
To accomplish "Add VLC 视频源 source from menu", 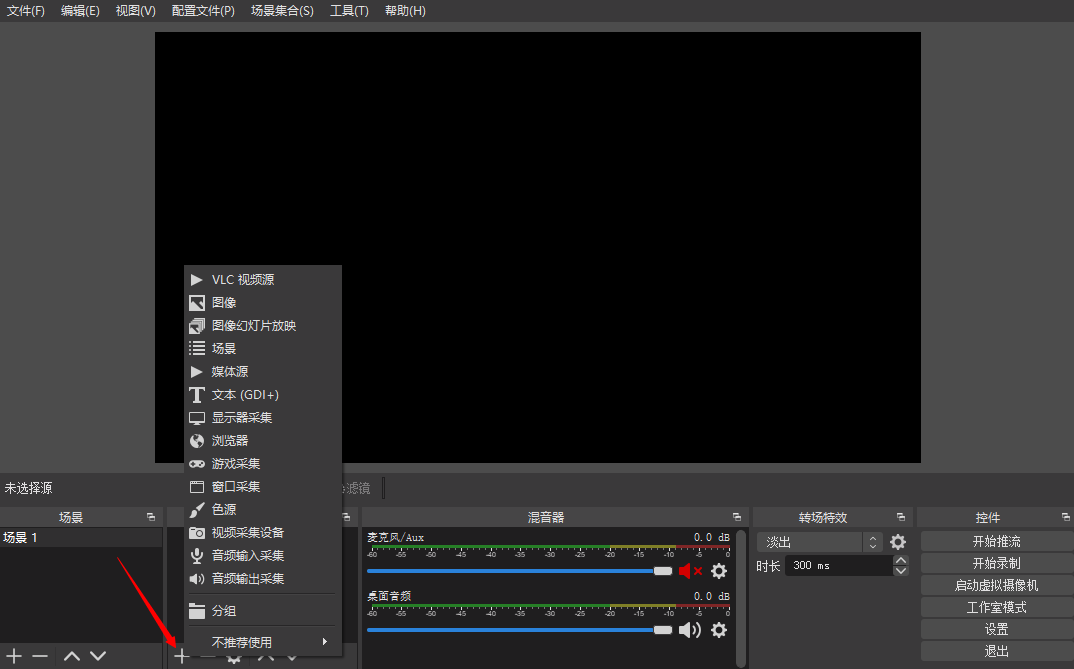I will (x=263, y=279).
